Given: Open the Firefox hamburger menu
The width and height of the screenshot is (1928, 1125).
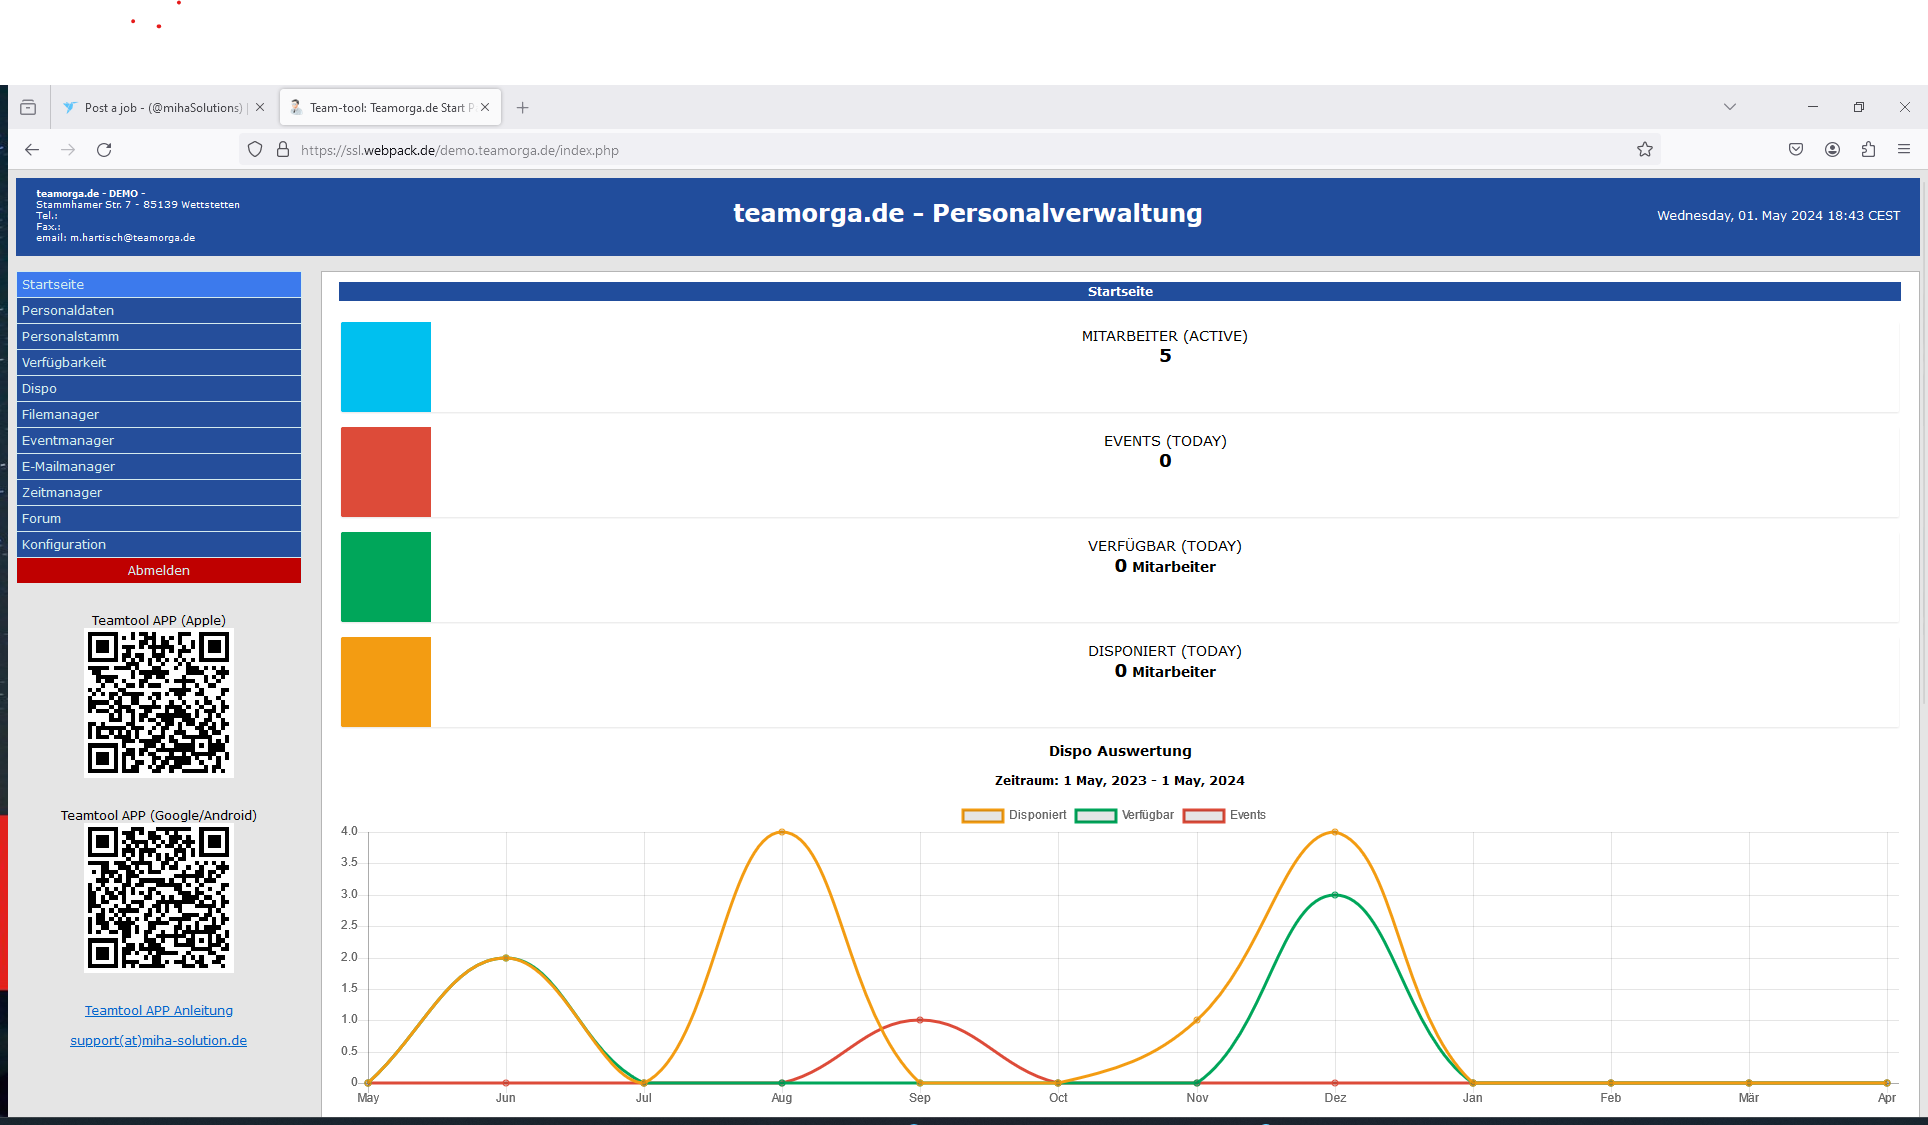Looking at the screenshot, I should click(1904, 150).
